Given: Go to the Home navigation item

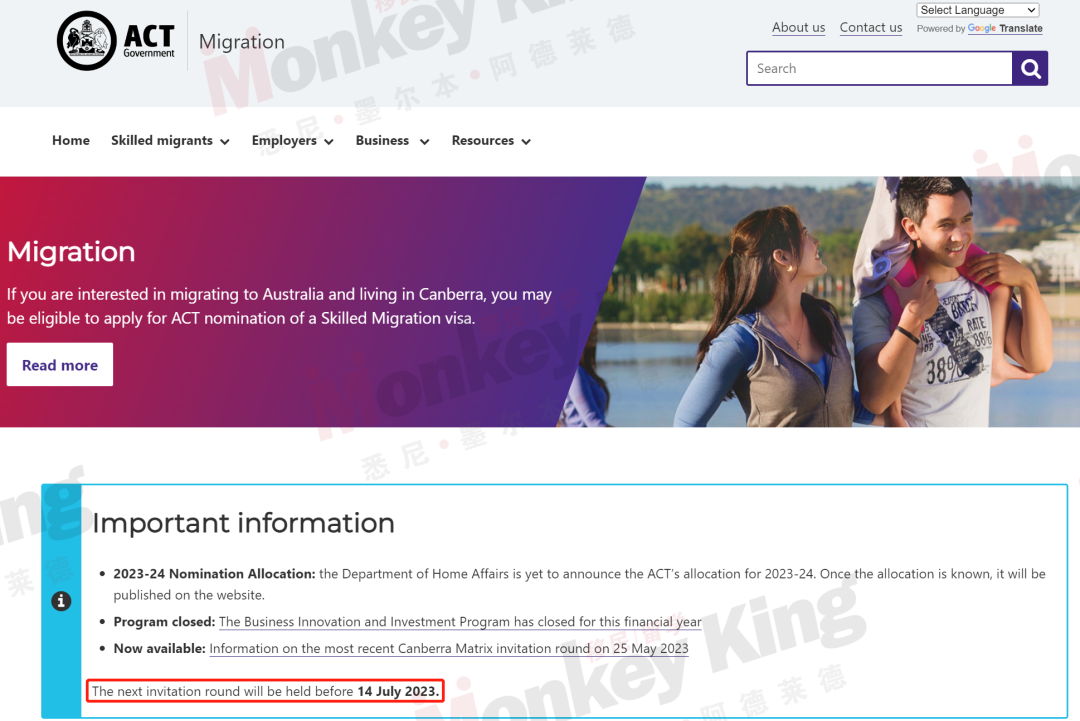Looking at the screenshot, I should coord(71,140).
